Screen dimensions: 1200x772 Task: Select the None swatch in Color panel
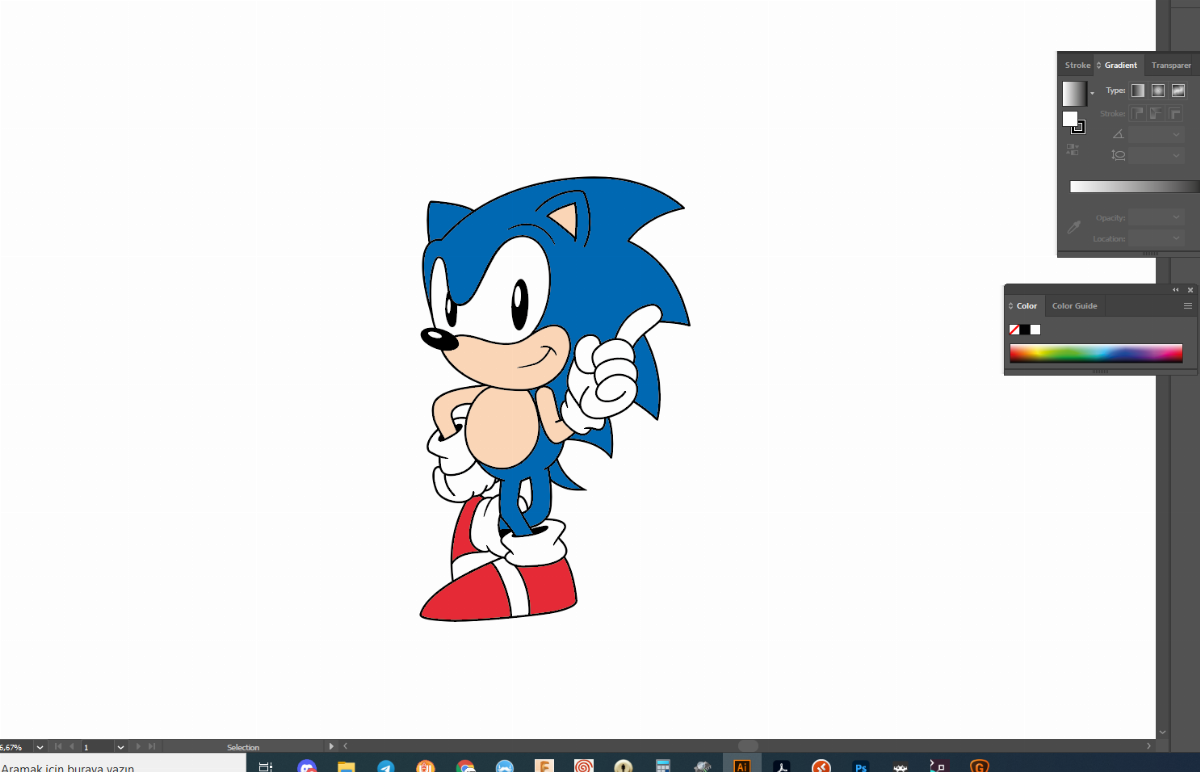[x=1014, y=329]
